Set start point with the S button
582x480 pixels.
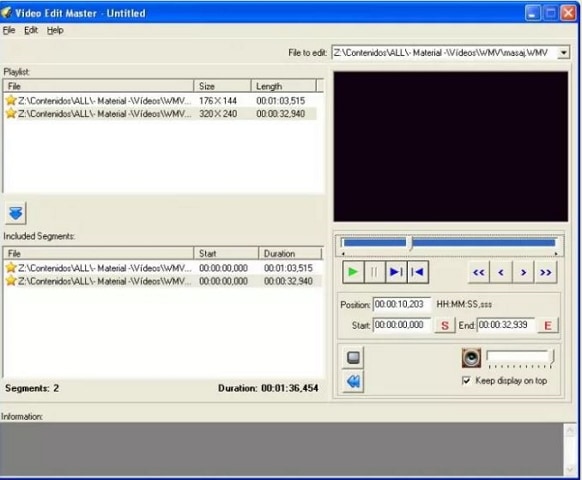445,326
